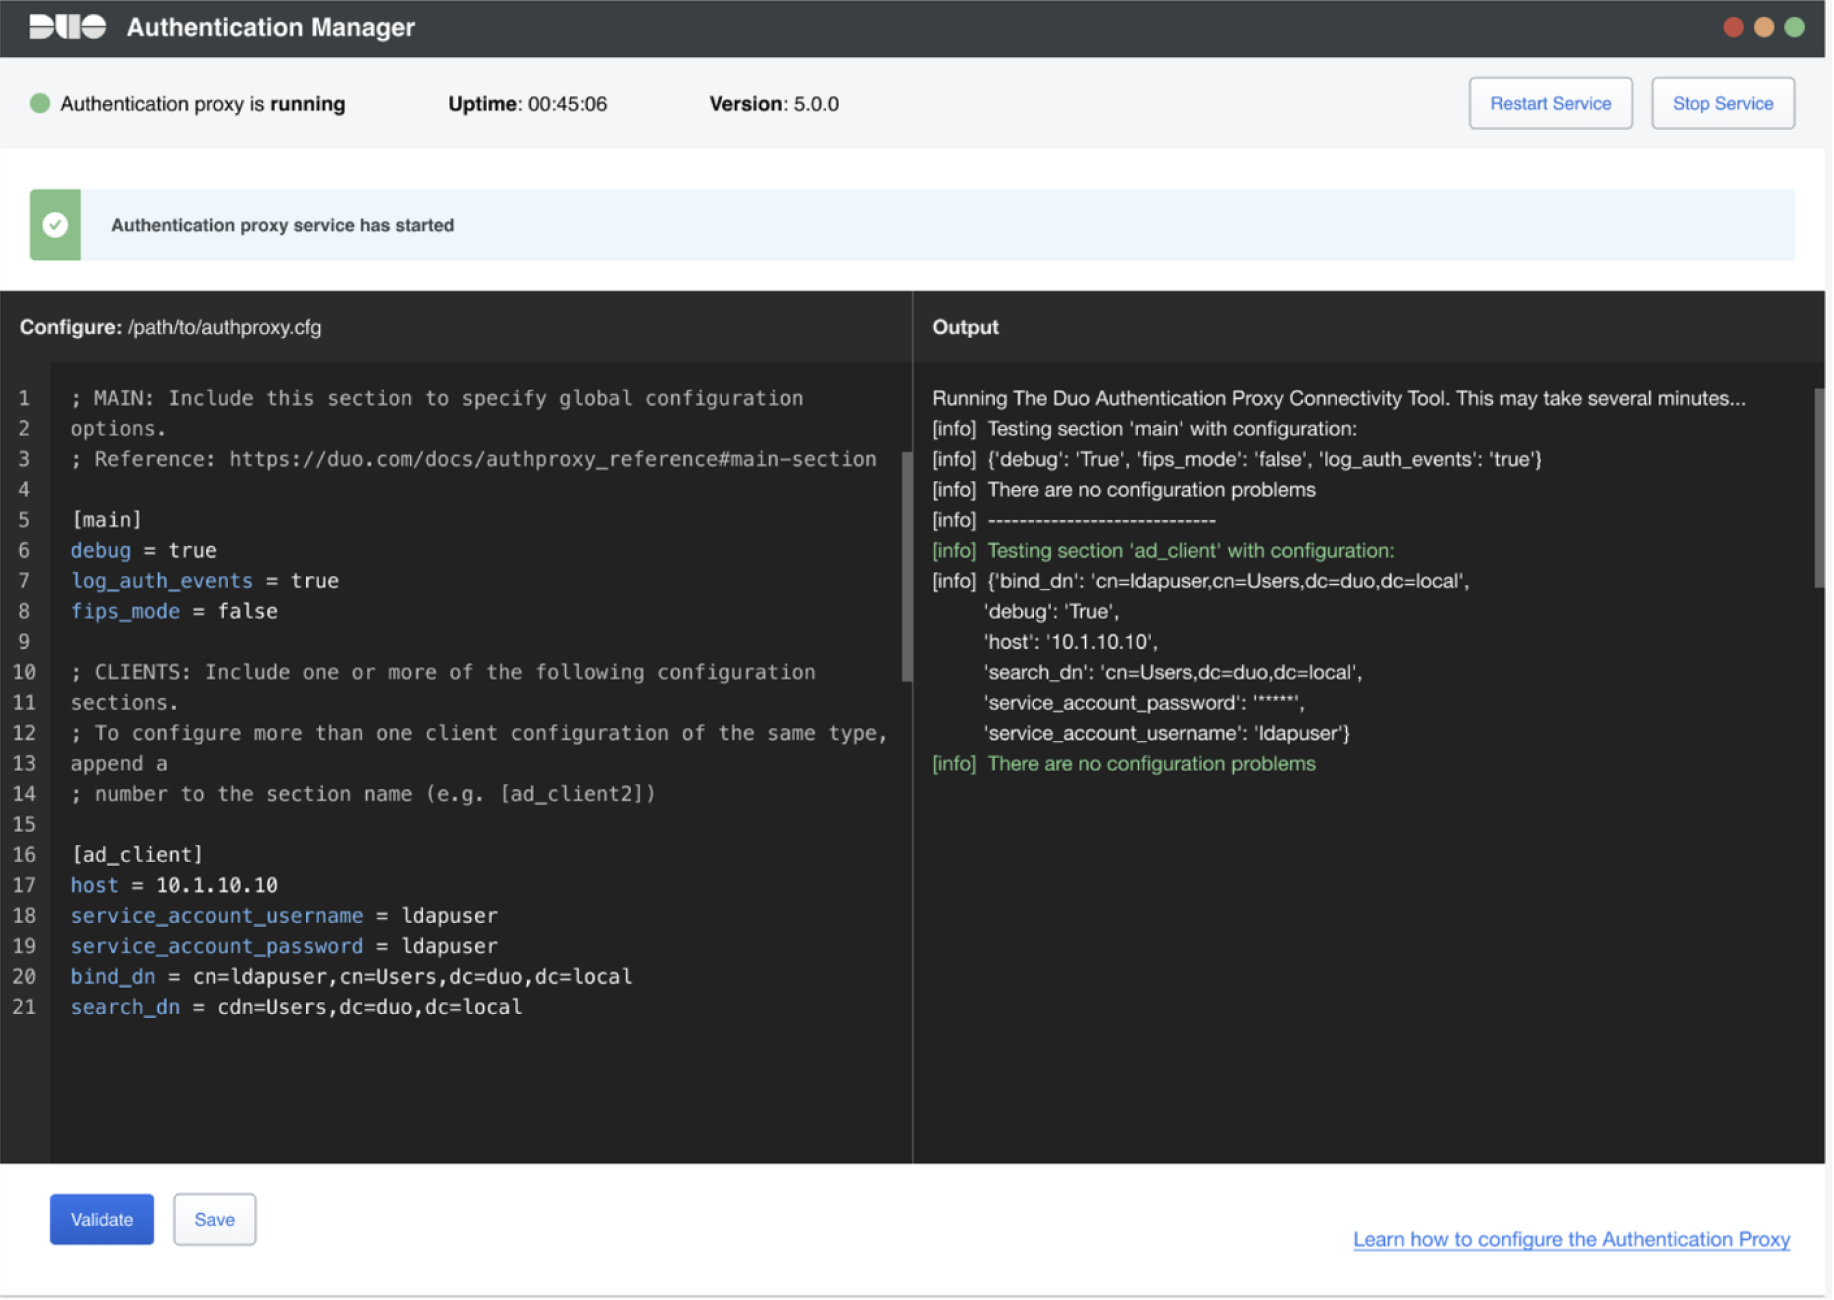Save the configuration file
The width and height of the screenshot is (1834, 1300).
tap(214, 1219)
